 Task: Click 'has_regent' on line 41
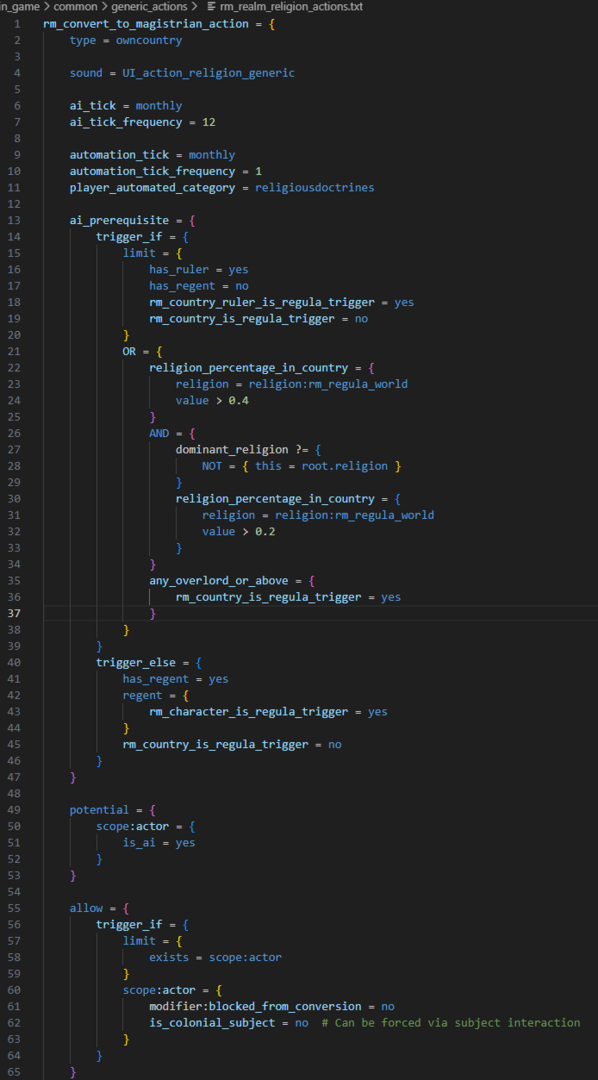pos(156,679)
